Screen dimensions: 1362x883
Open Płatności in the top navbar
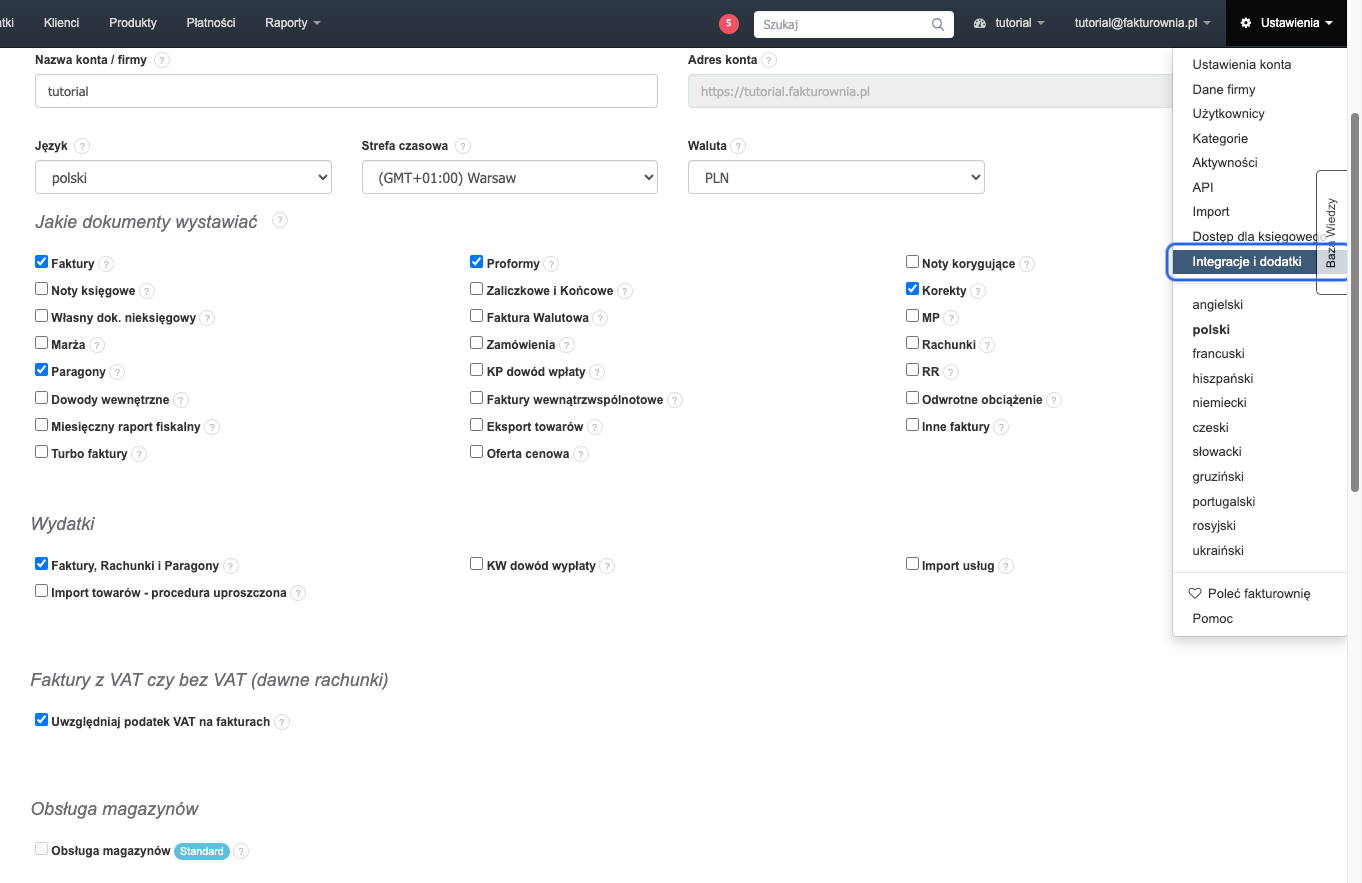click(x=211, y=23)
